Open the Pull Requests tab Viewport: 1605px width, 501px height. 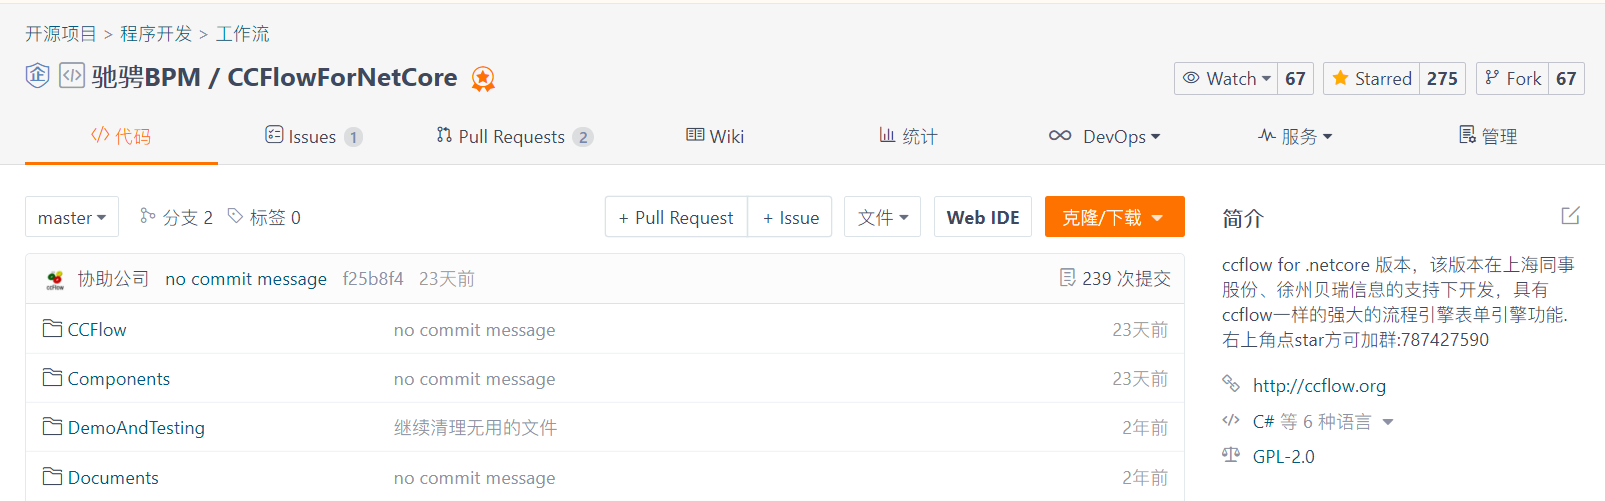(514, 136)
